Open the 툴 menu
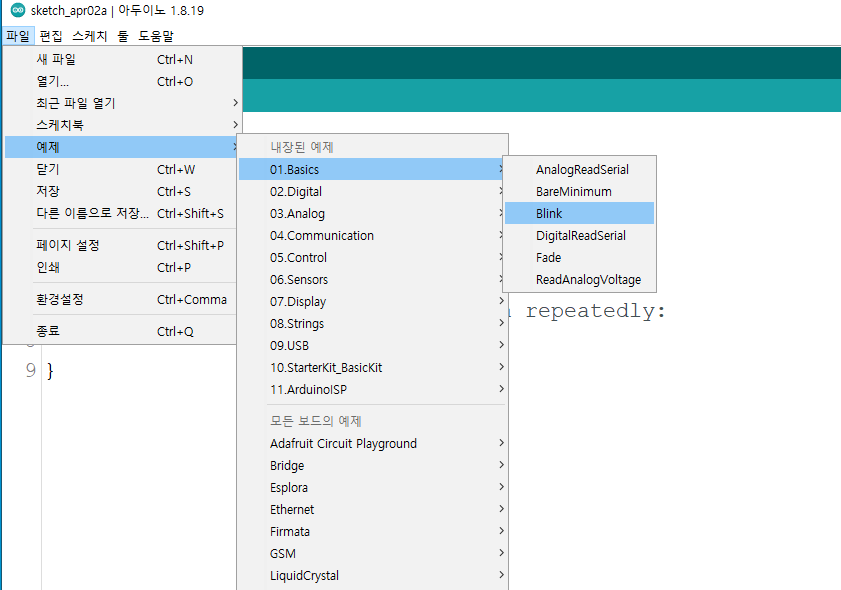The height and width of the screenshot is (590, 841). [x=123, y=36]
